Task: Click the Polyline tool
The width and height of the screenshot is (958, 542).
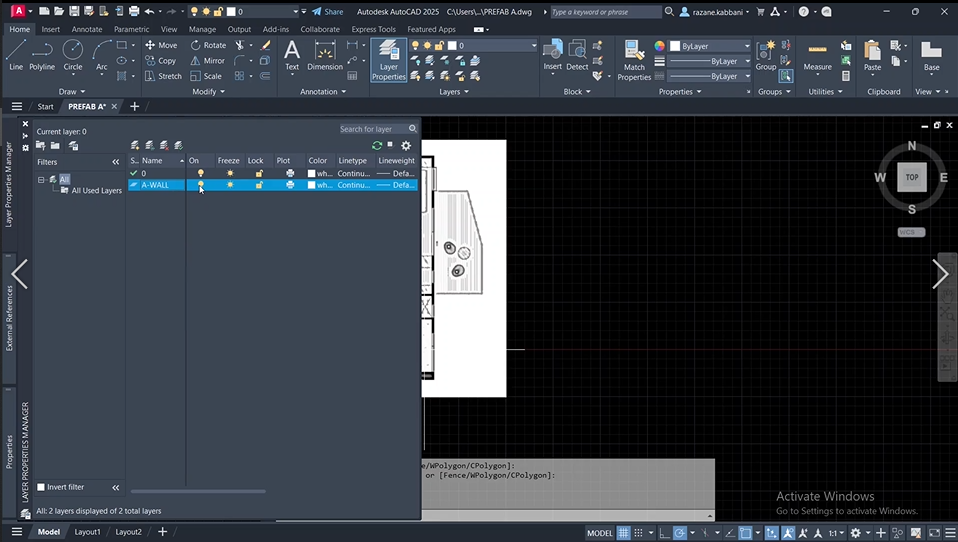Action: click(x=42, y=54)
